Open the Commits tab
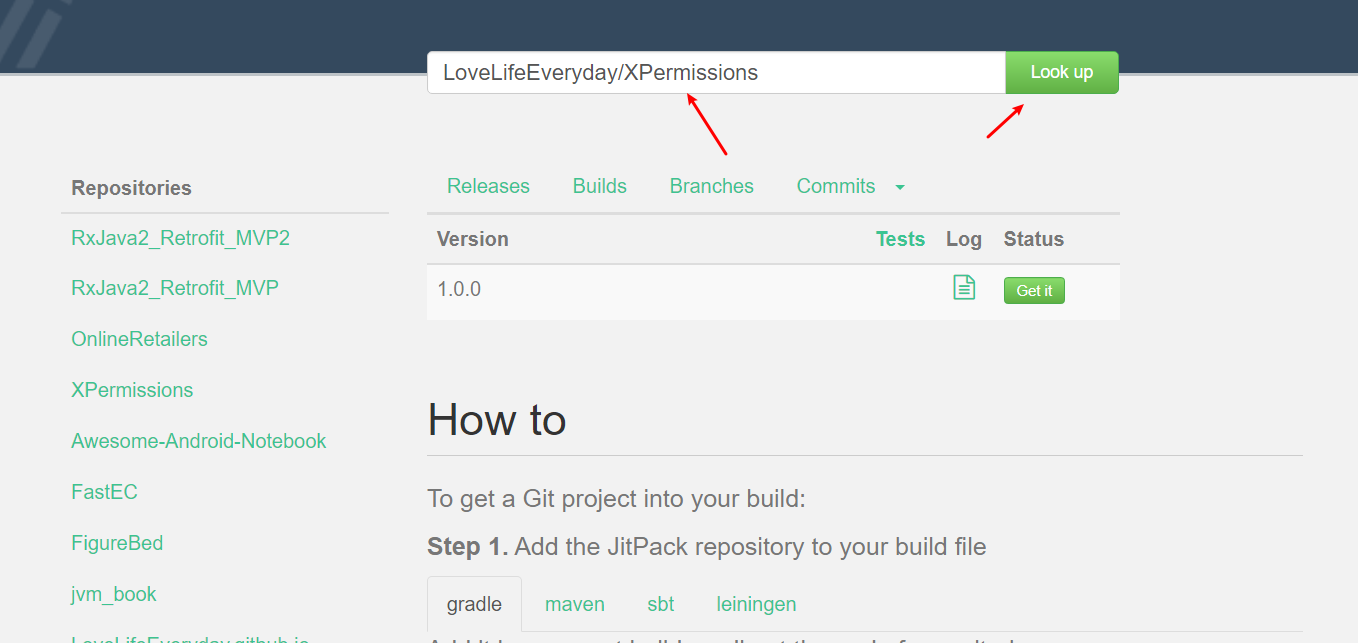 coord(836,186)
